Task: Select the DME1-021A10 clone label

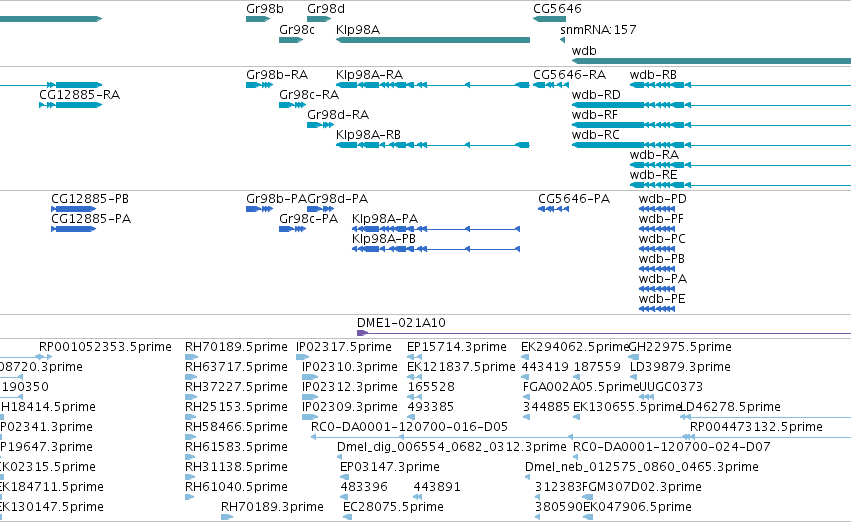Action: coord(401,323)
